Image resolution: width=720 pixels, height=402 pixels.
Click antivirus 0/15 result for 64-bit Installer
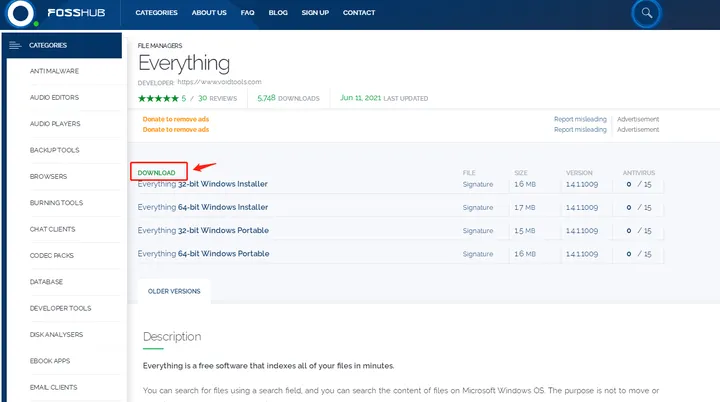pyautogui.click(x=639, y=208)
